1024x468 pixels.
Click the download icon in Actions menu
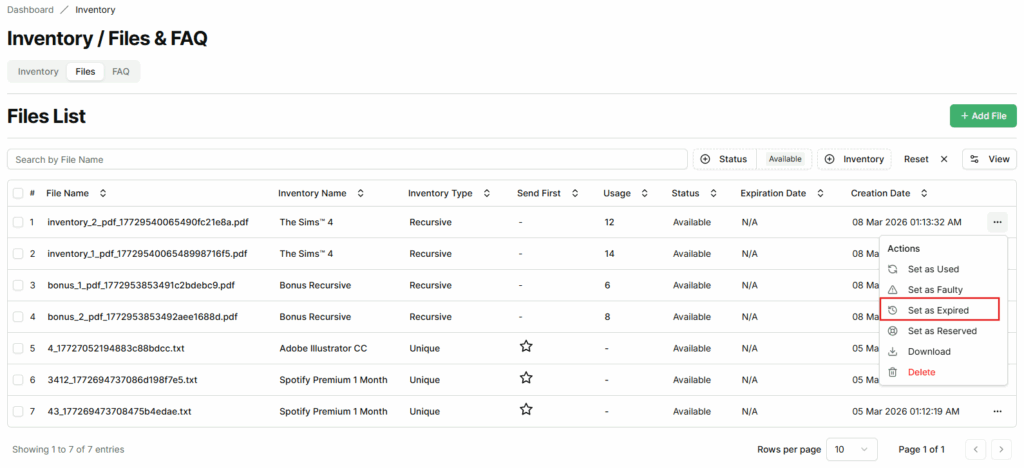pos(893,352)
